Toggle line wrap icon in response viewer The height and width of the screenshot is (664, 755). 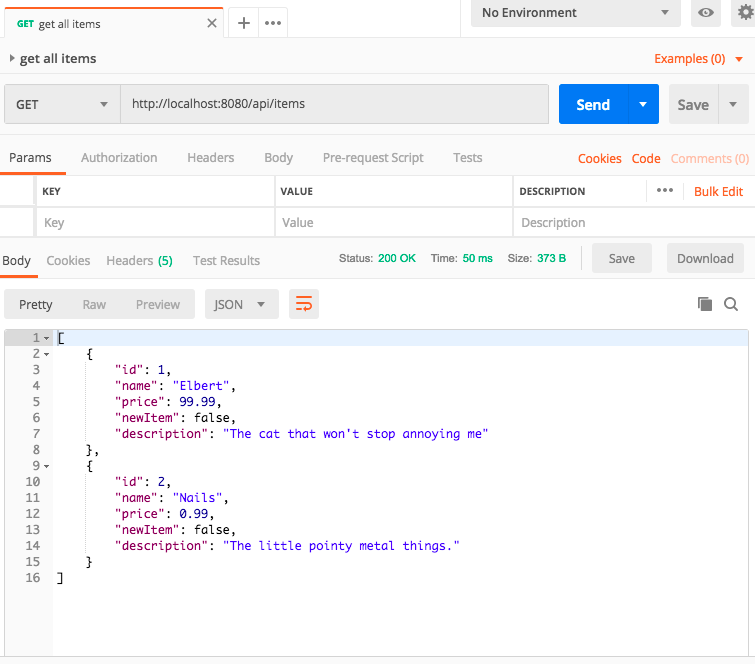(304, 304)
